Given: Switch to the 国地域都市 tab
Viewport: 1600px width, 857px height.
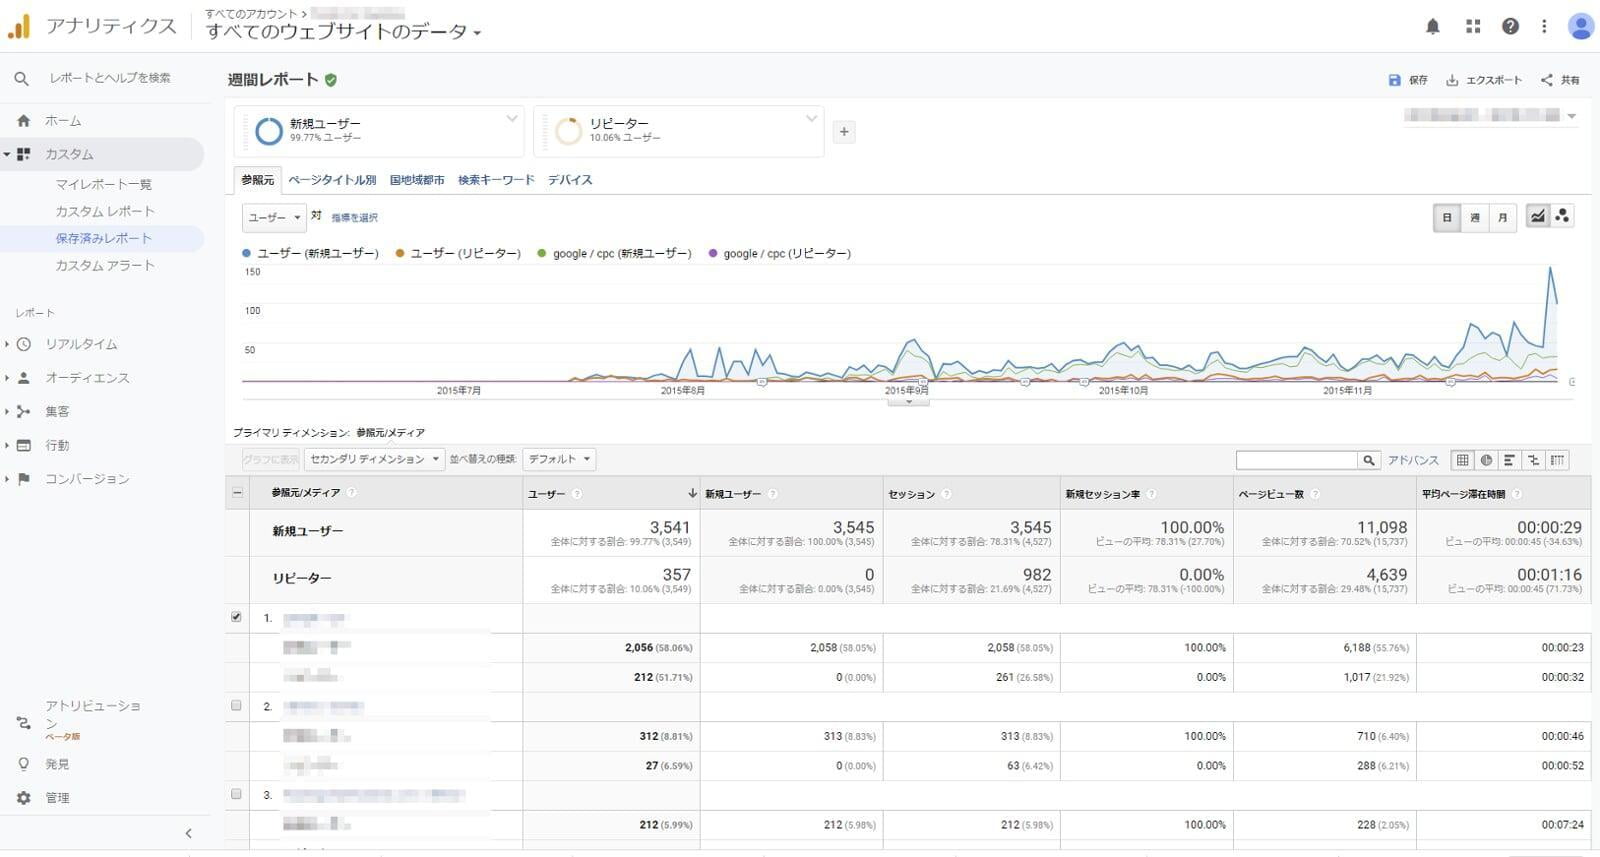Looking at the screenshot, I should tap(417, 180).
